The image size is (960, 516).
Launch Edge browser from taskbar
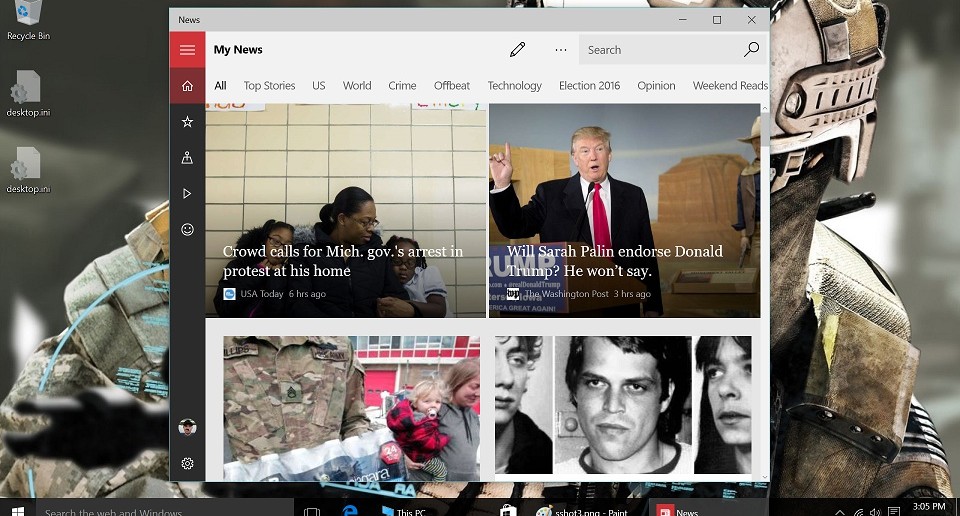(350, 510)
